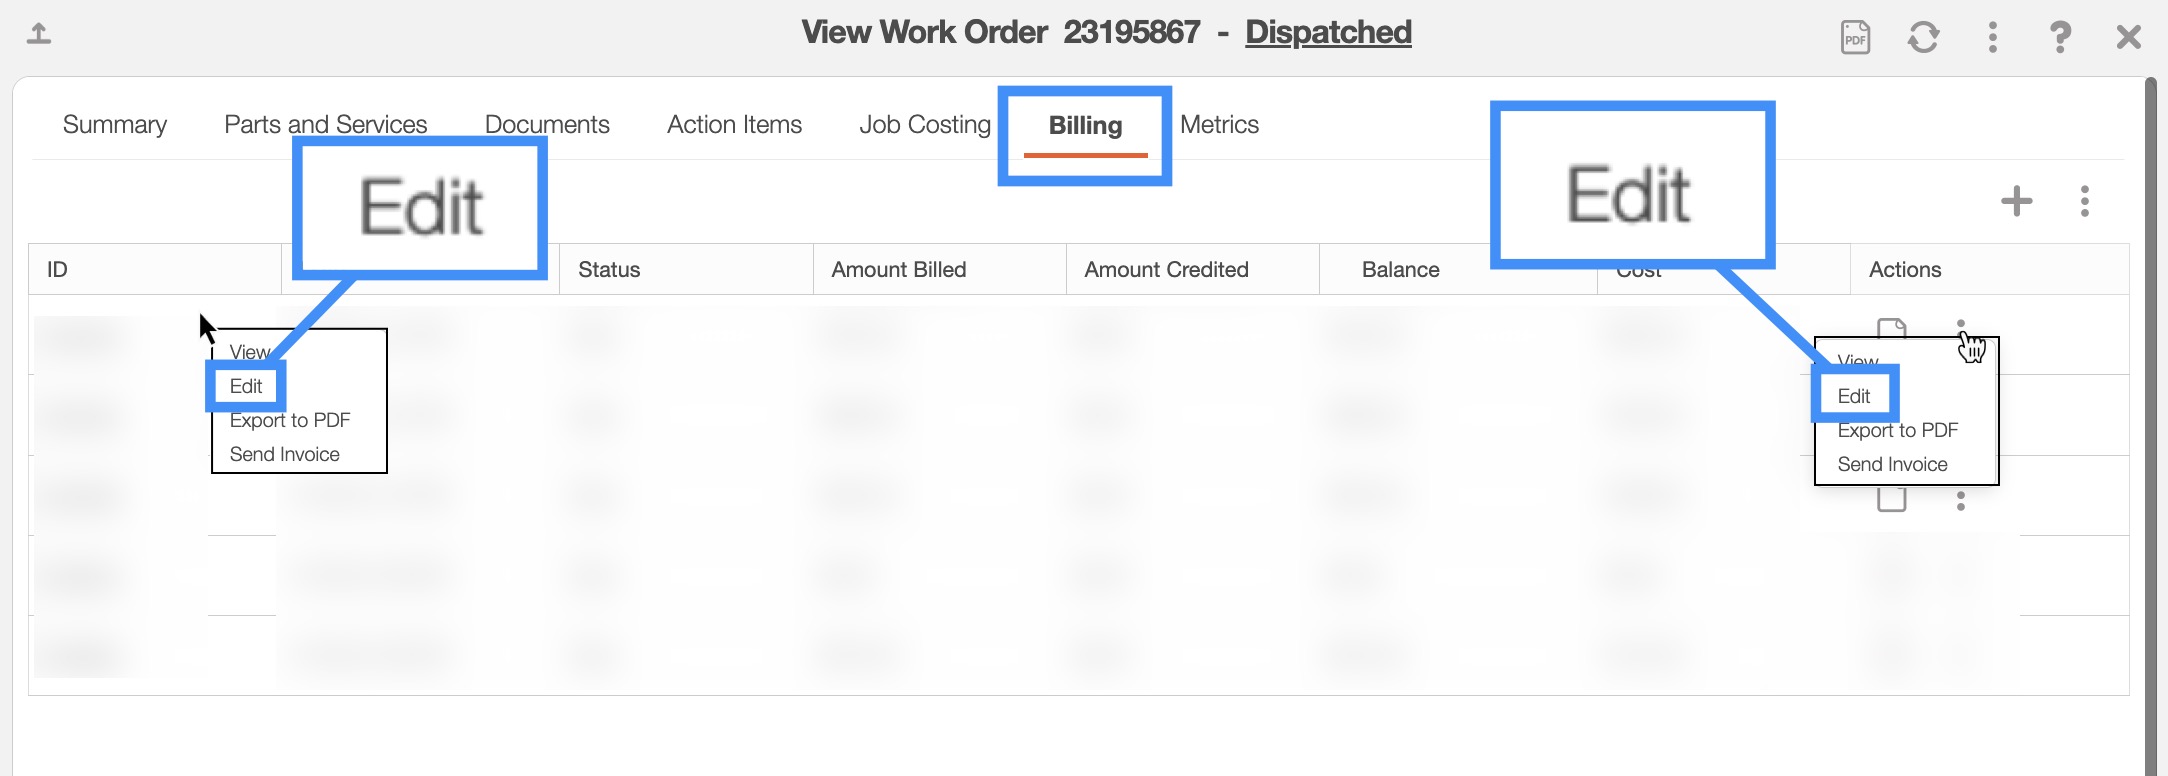Export the work order using the PDF icon
The height and width of the screenshot is (776, 2168).
(1855, 37)
